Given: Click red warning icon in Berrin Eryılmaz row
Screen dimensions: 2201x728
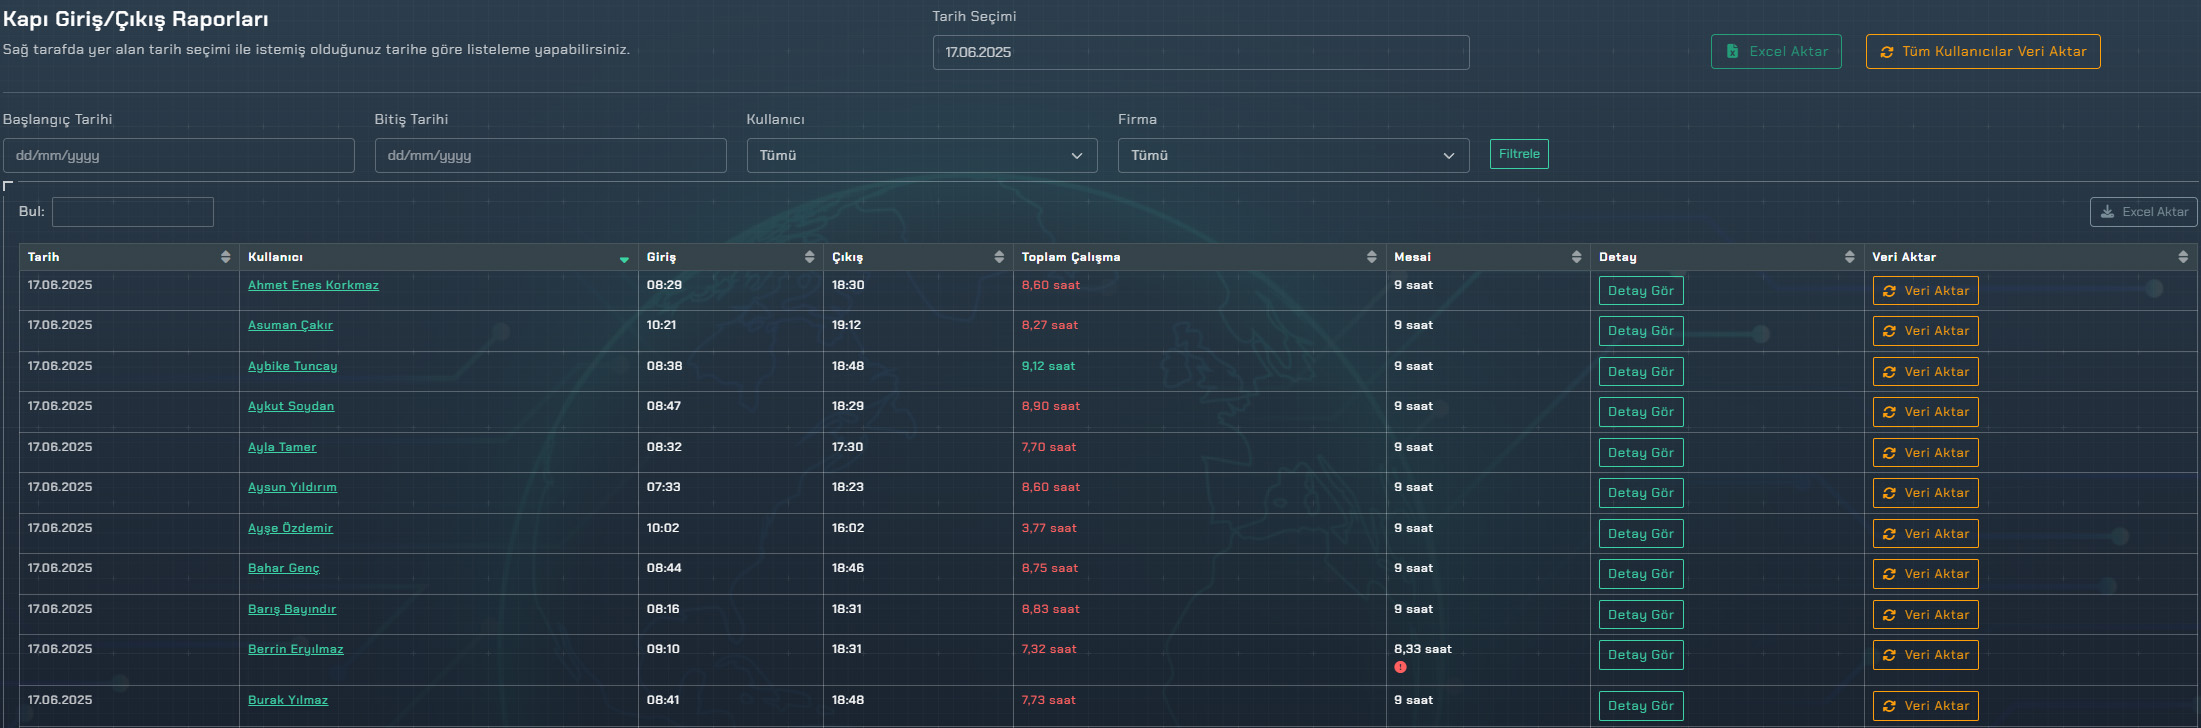Looking at the screenshot, I should point(1400,667).
